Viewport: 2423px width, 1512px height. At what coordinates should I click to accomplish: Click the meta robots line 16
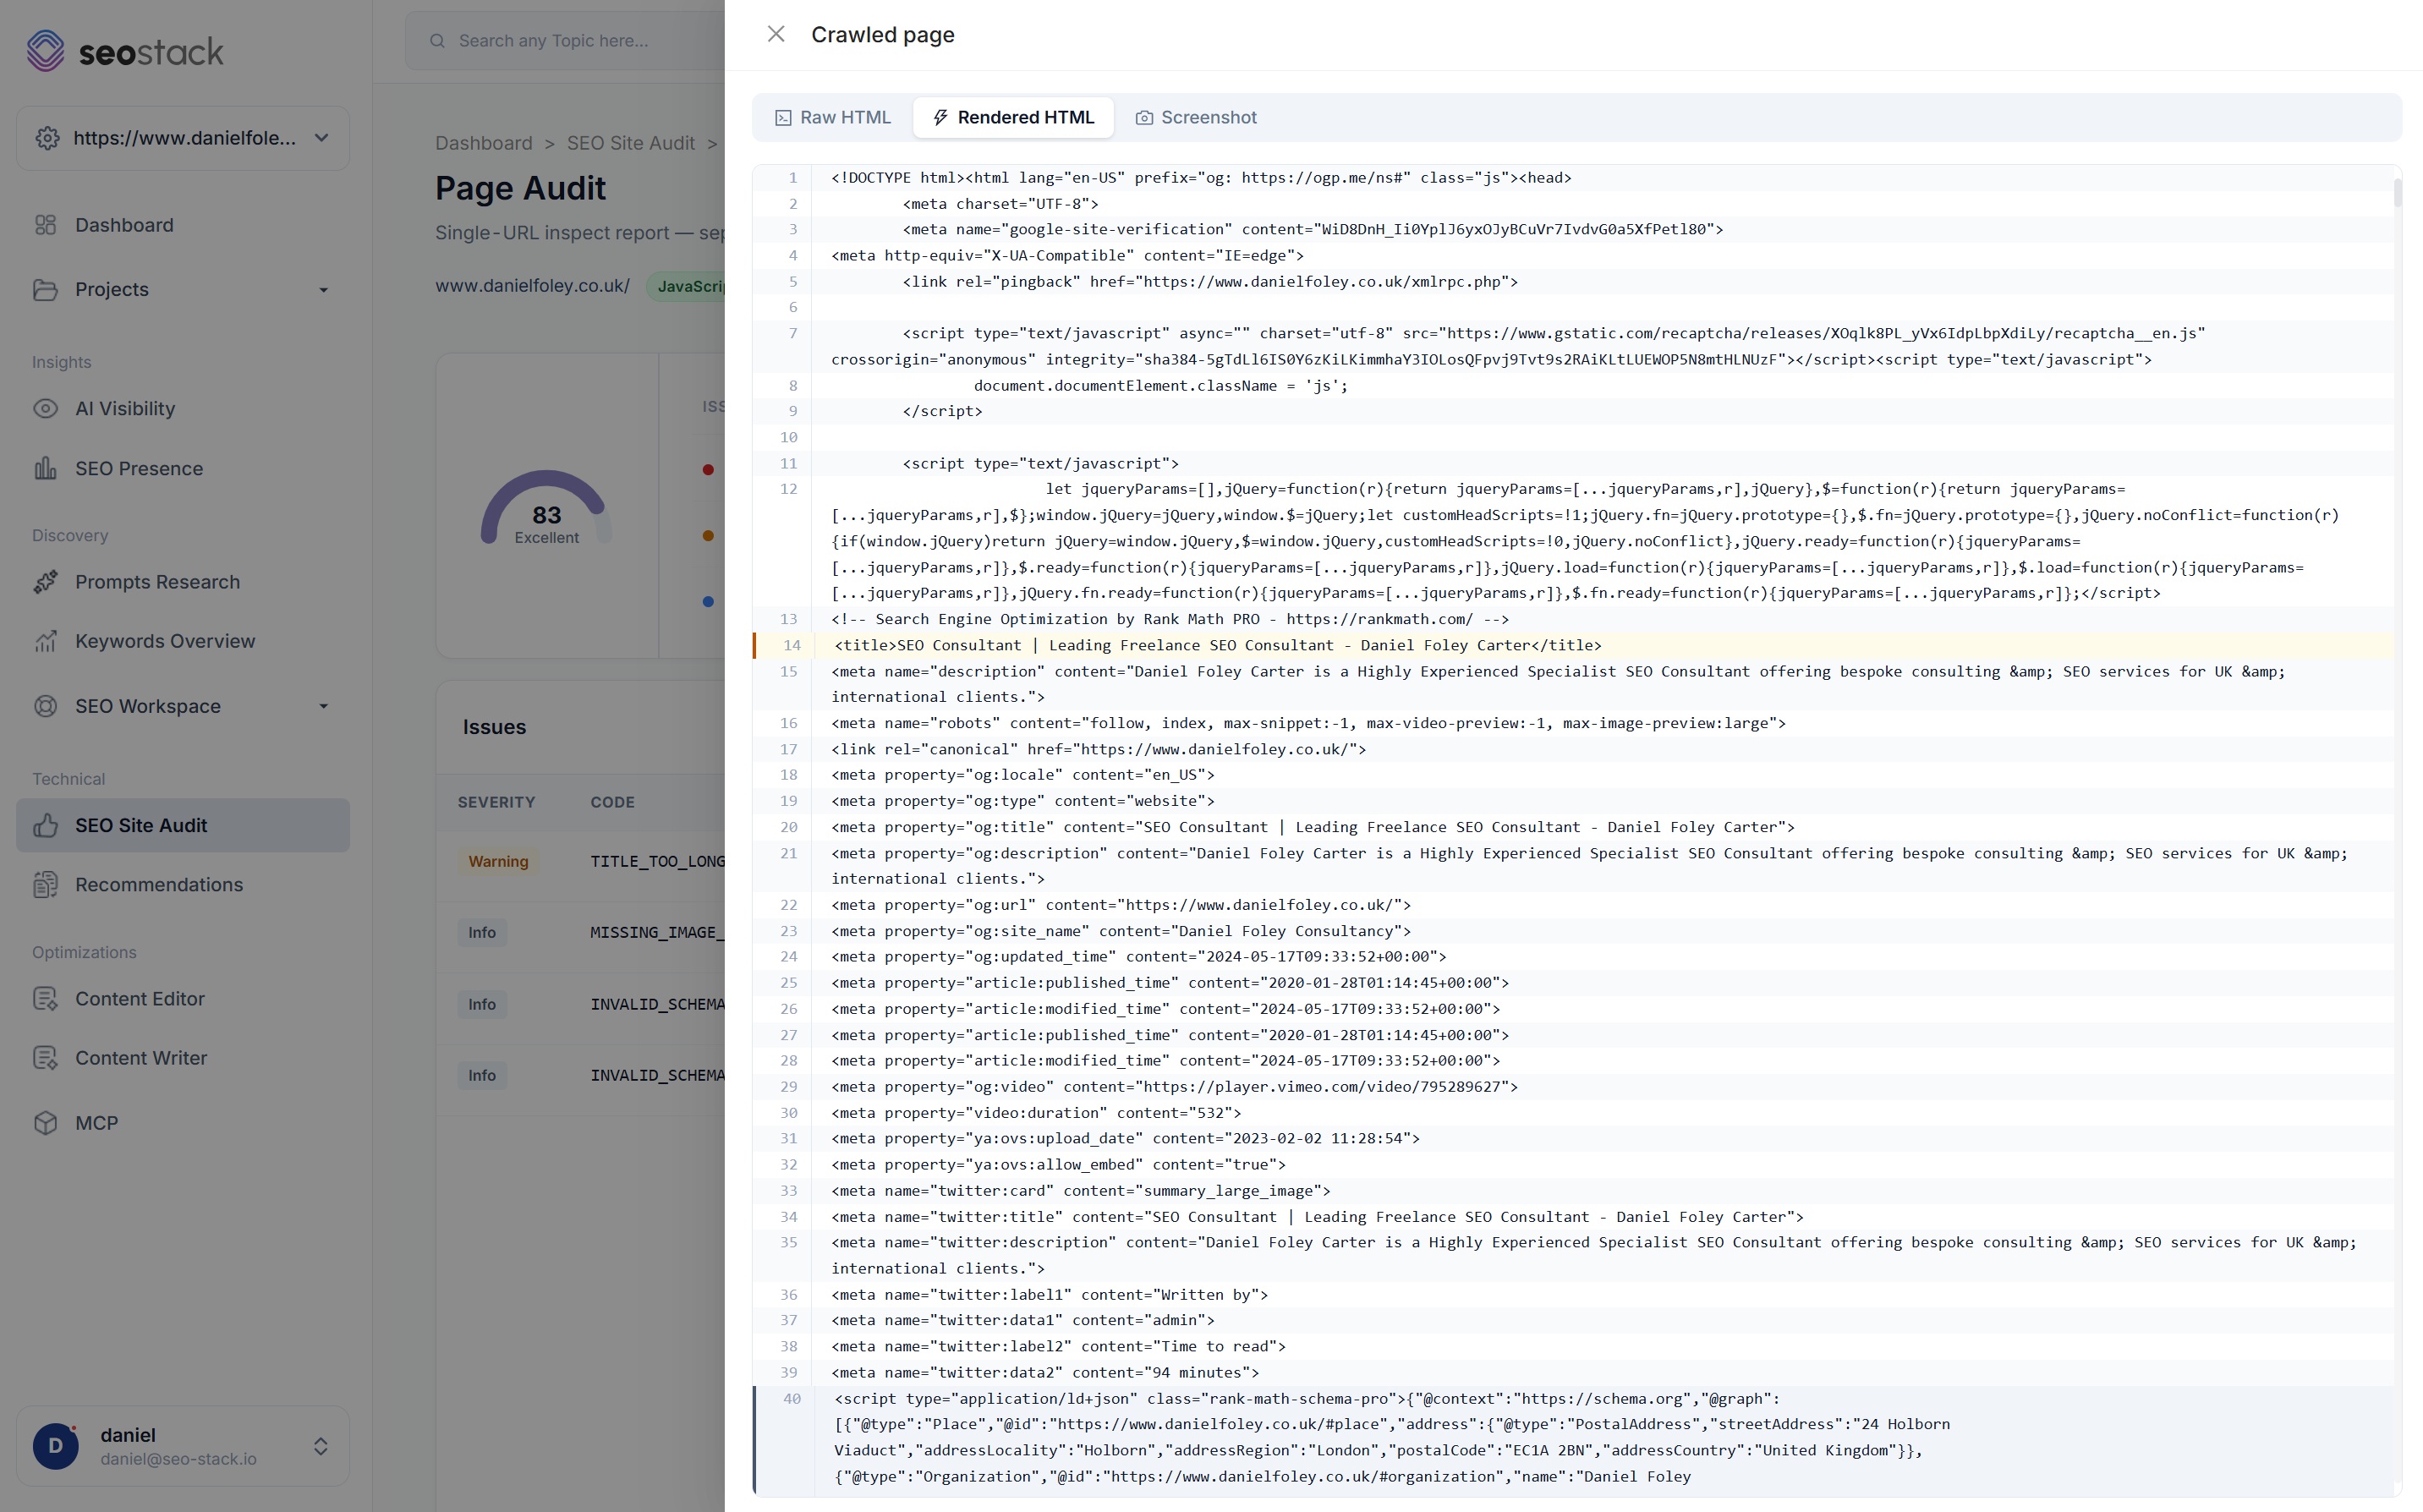1308,723
